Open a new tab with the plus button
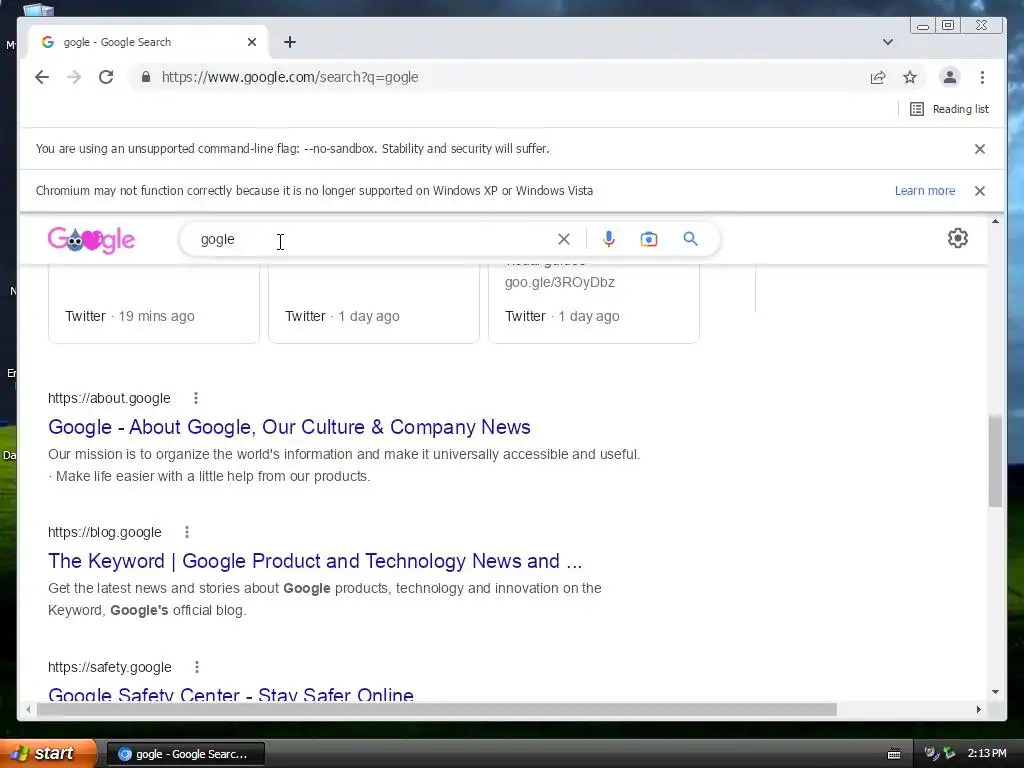Viewport: 1024px width, 768px height. click(290, 42)
